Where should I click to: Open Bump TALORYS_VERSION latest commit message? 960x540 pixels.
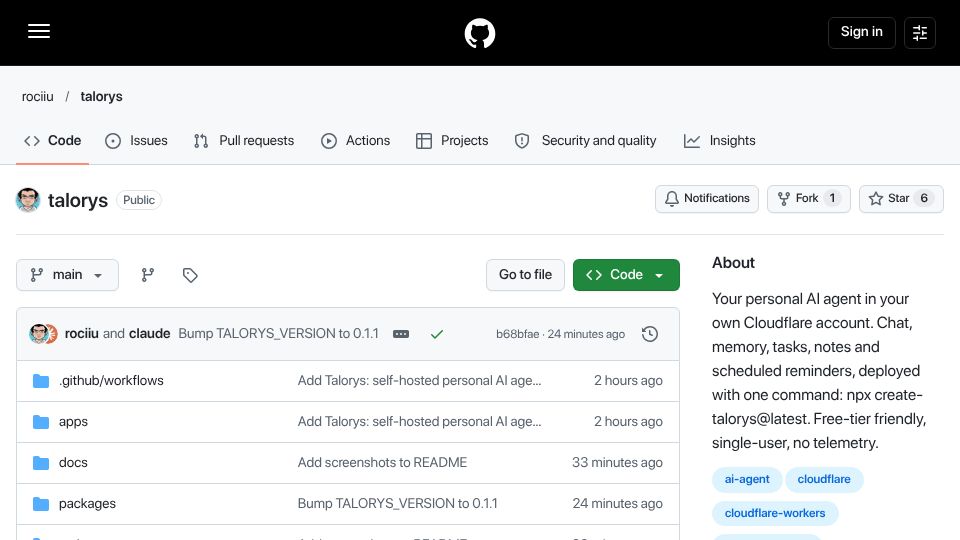click(x=279, y=334)
